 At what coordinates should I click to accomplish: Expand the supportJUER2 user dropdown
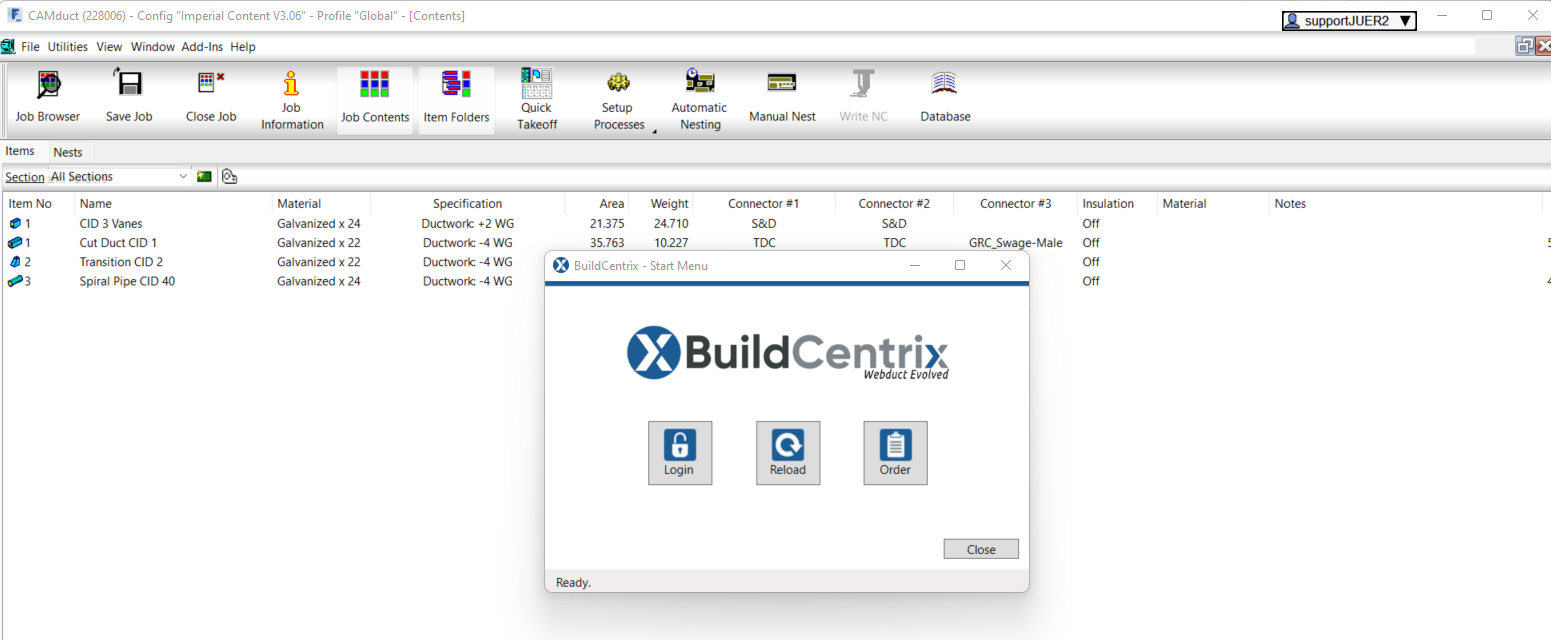point(1348,18)
